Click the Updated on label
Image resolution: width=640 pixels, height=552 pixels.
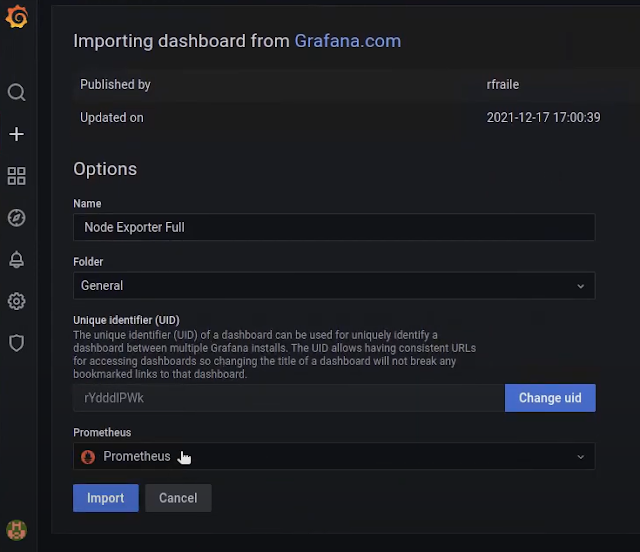point(112,118)
